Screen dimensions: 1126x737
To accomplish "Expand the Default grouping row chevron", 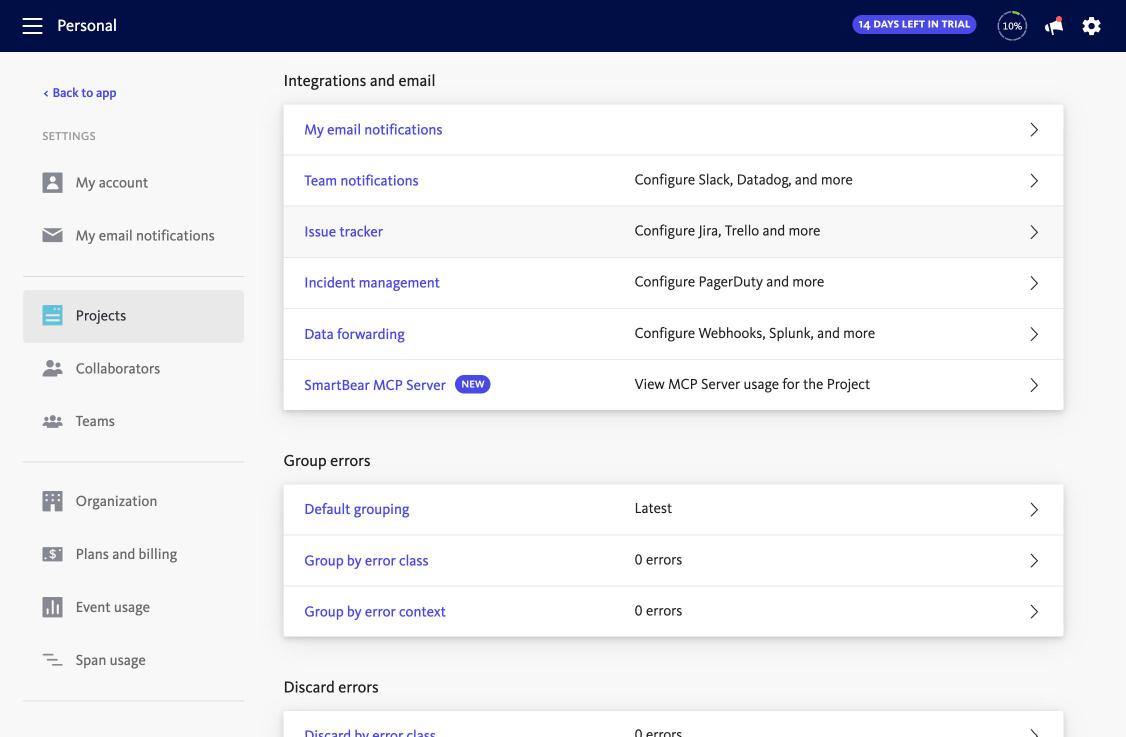I will click(1034, 509).
